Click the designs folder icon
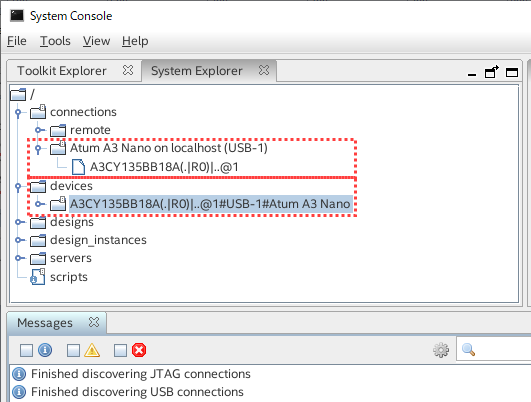 38,222
